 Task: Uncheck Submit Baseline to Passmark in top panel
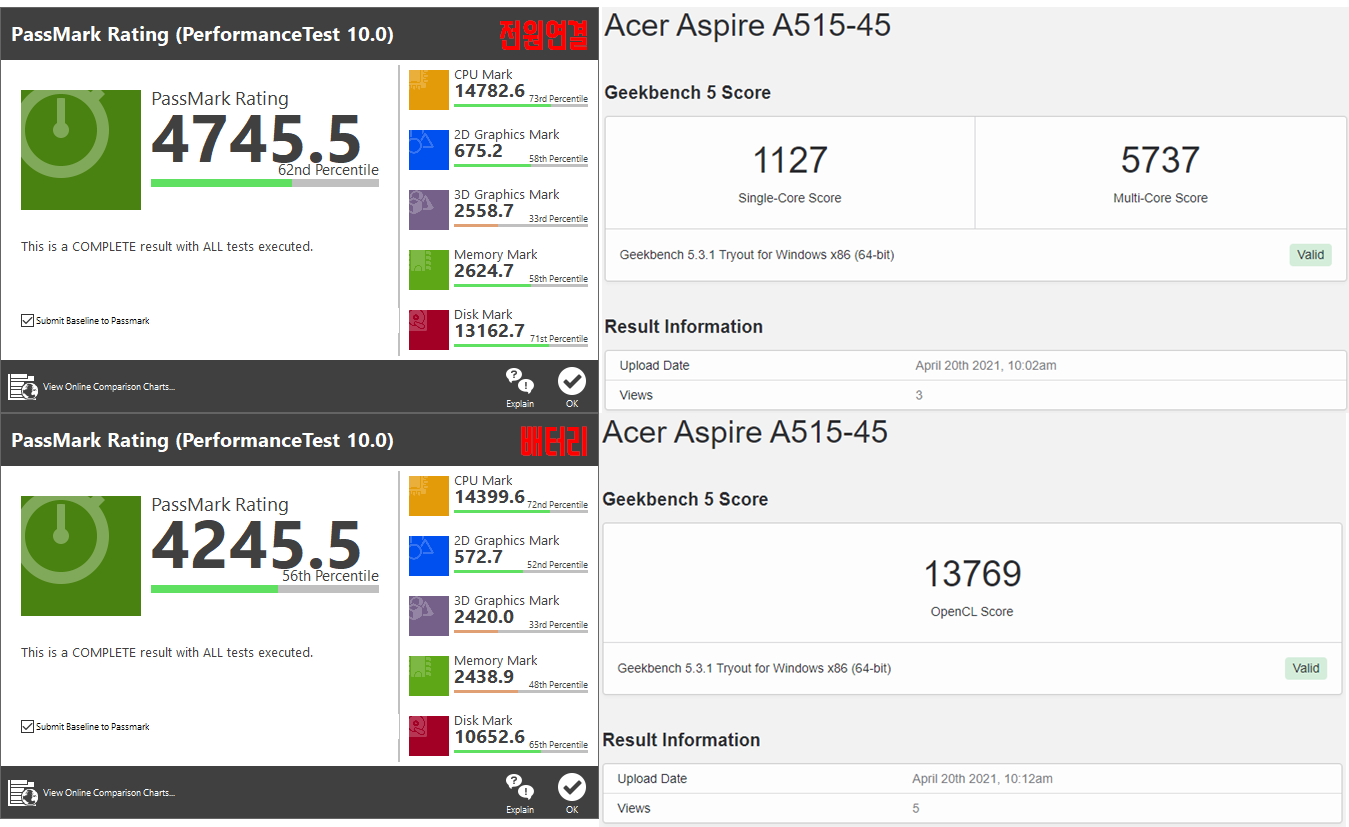point(27,321)
